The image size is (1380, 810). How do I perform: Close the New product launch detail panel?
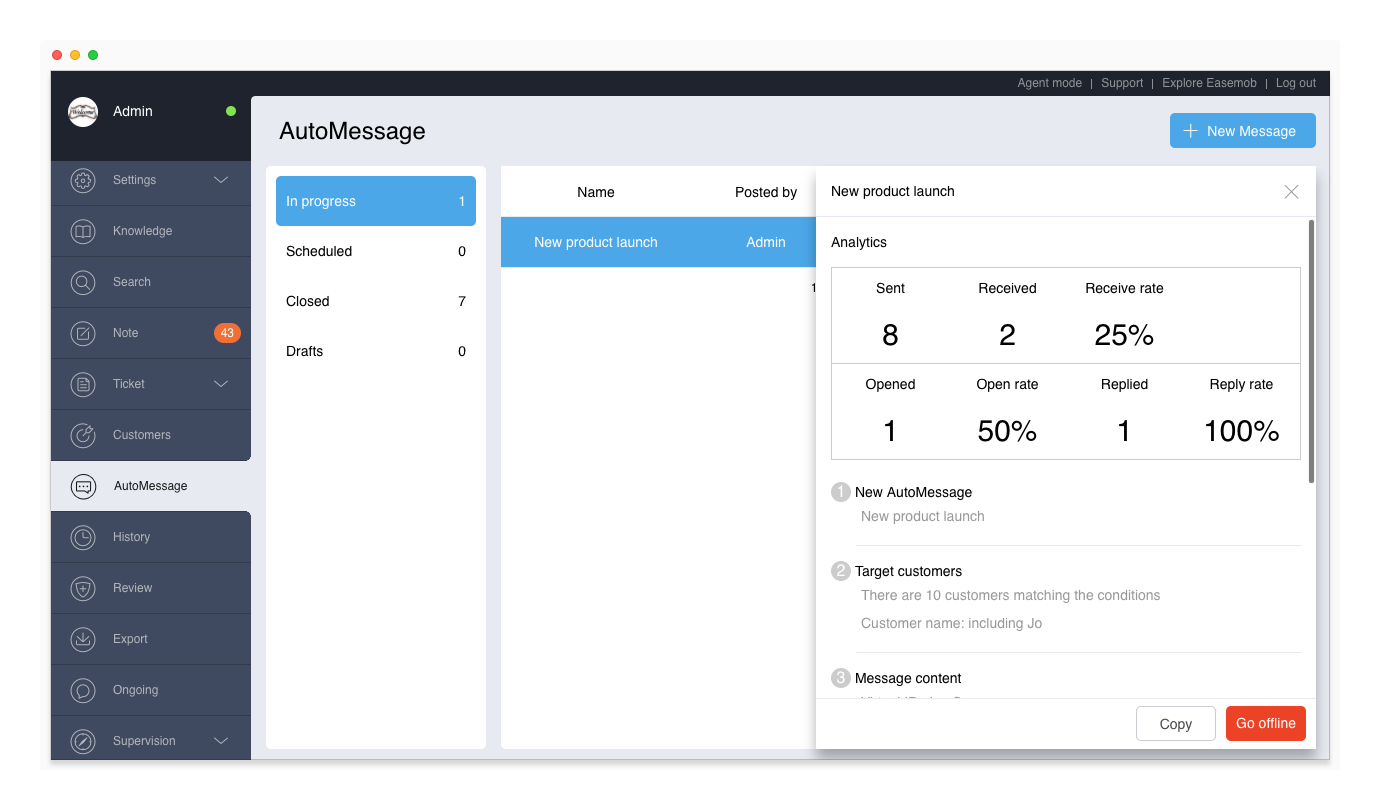tap(1291, 191)
